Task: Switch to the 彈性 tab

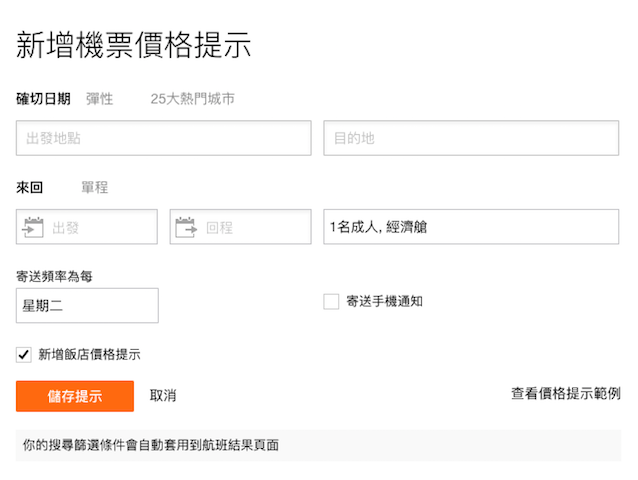Action: coord(99,99)
